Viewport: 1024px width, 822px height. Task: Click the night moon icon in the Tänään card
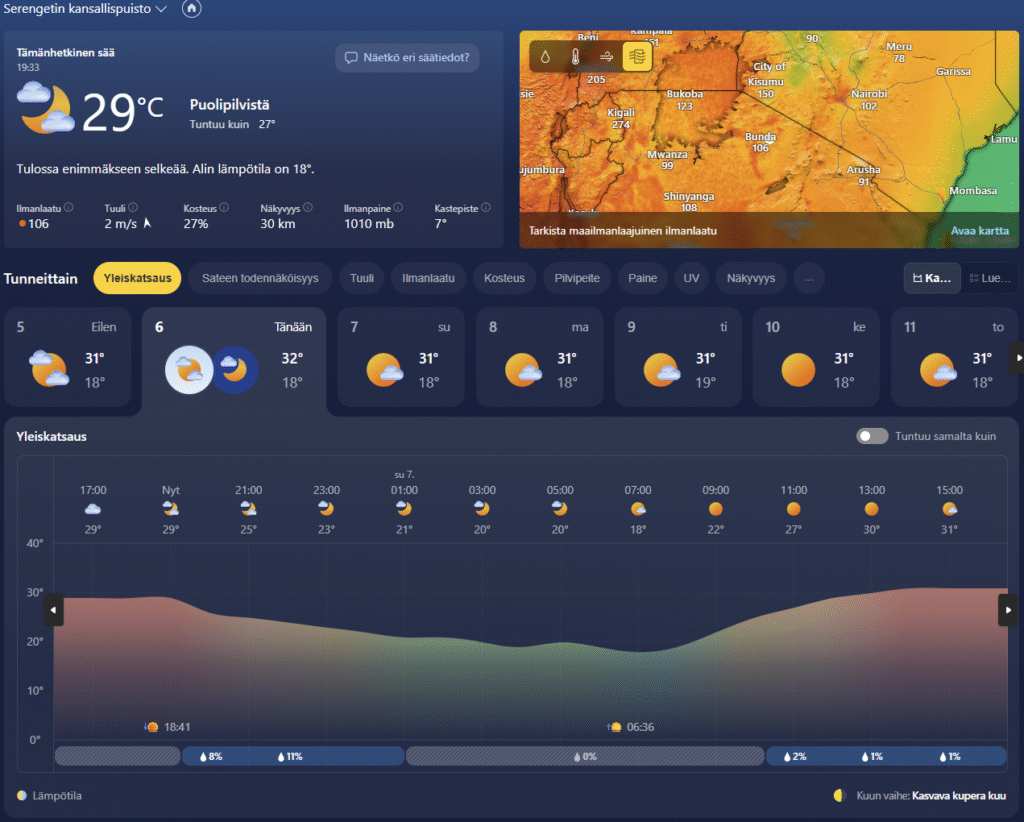click(x=236, y=370)
